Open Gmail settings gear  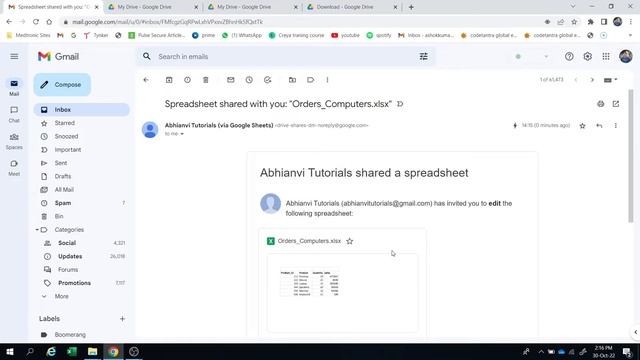pyautogui.click(x=587, y=56)
